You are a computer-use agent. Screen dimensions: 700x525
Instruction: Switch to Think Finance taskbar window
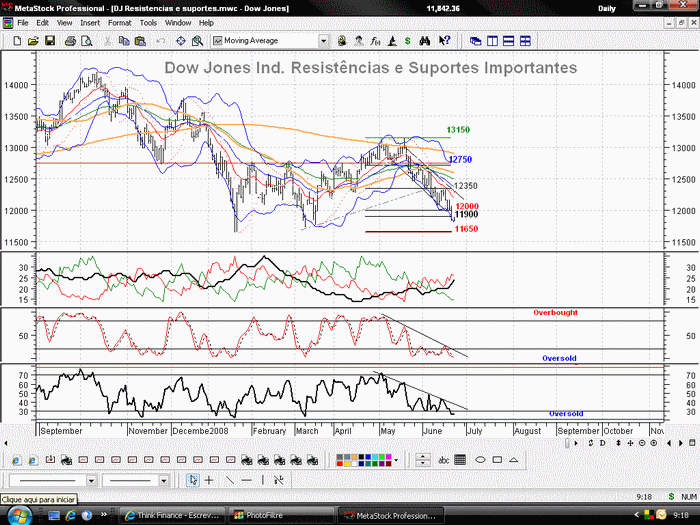click(x=173, y=515)
